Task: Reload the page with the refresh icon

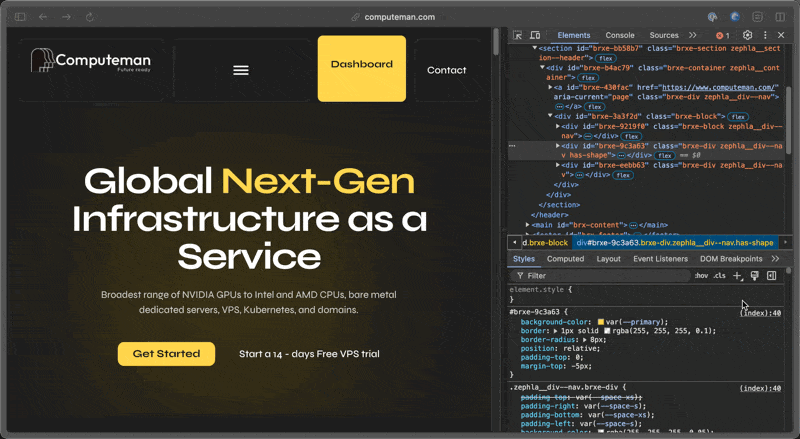Action: (x=90, y=17)
